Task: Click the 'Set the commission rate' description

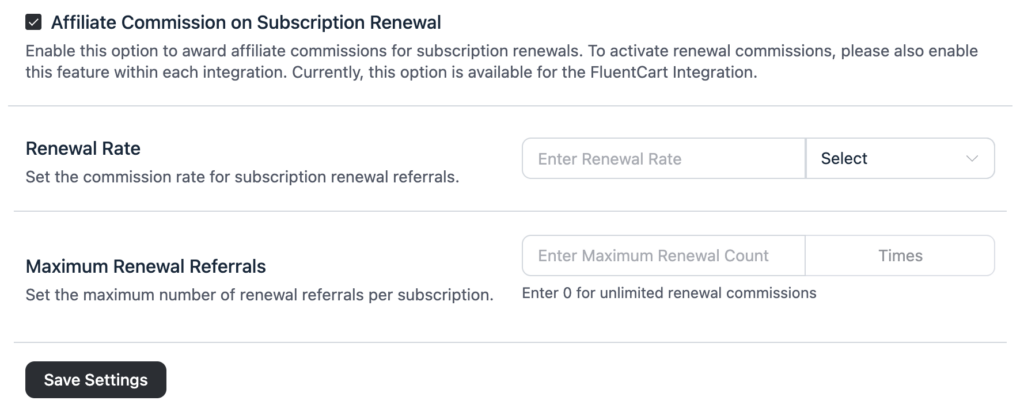Action: 243,179
